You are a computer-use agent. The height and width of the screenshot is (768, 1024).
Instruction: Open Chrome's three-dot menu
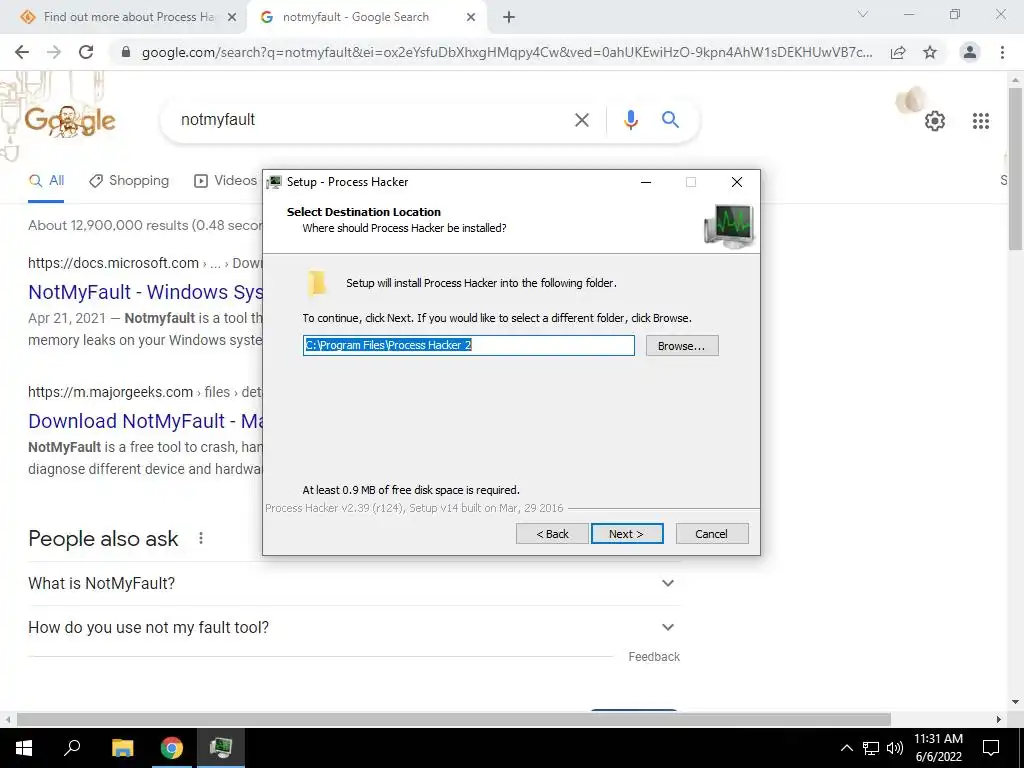[1002, 52]
